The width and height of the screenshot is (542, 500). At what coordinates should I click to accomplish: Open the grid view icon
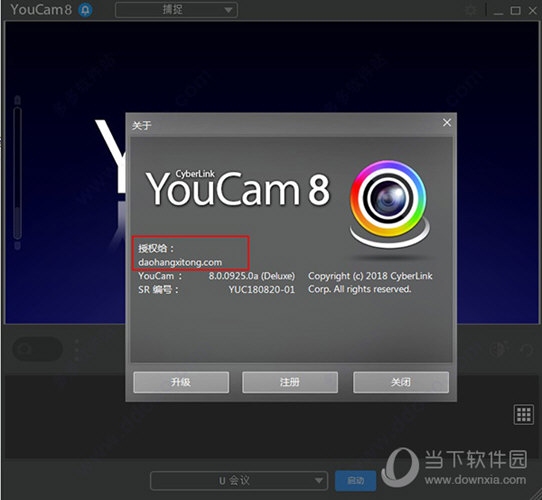point(523,414)
